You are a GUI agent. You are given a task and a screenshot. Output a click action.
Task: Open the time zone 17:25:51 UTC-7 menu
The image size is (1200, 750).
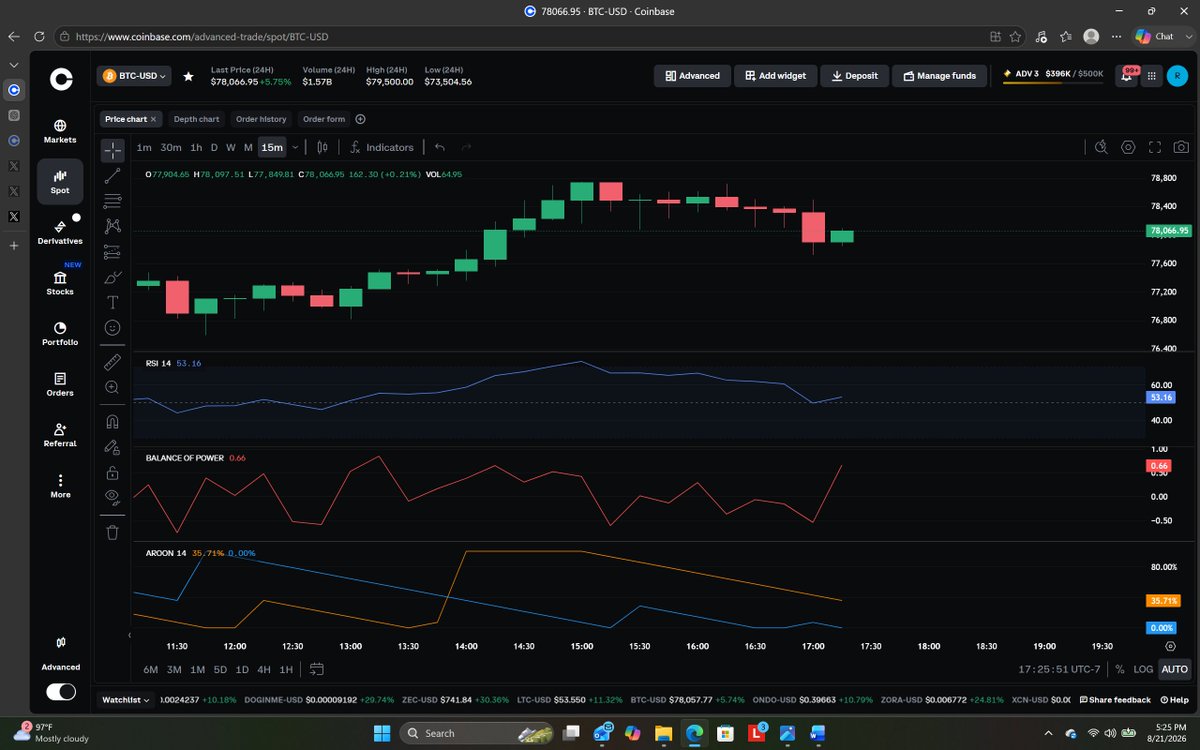[x=1060, y=669]
